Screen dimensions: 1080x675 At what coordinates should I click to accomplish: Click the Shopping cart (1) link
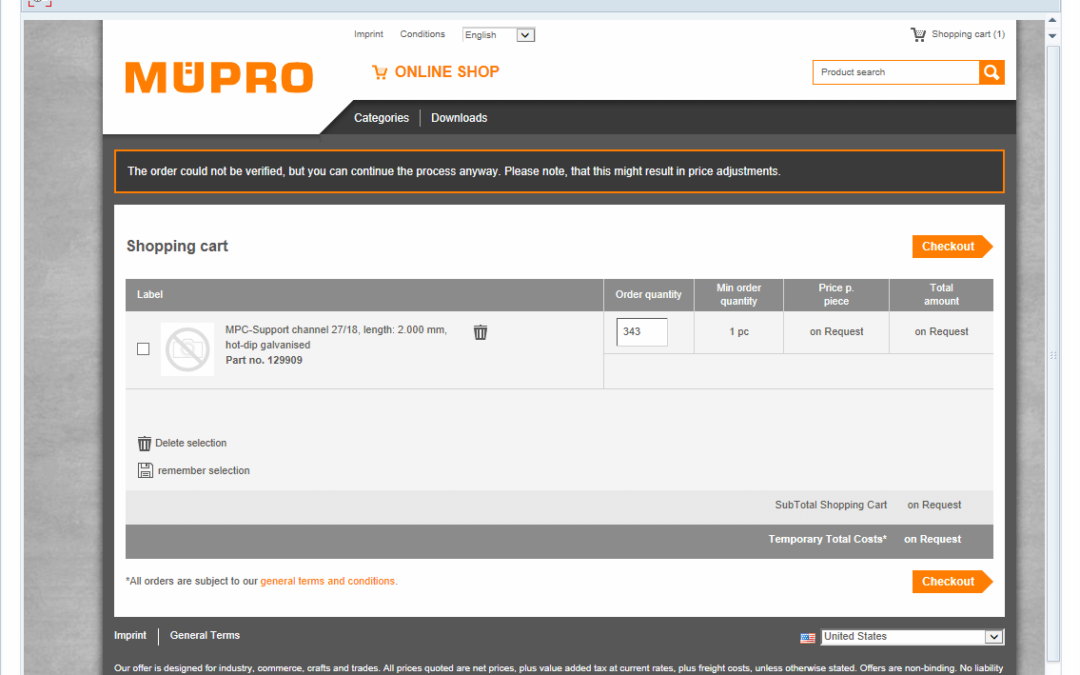pyautogui.click(x=968, y=34)
